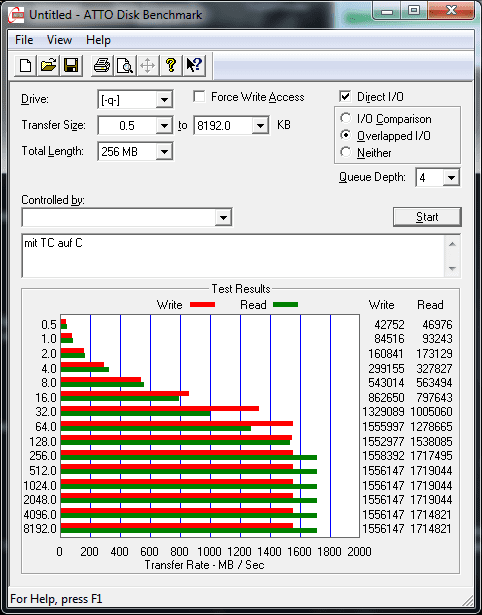Click the yellow question mark About icon
Viewport: 482px width, 615px height.
(171, 66)
